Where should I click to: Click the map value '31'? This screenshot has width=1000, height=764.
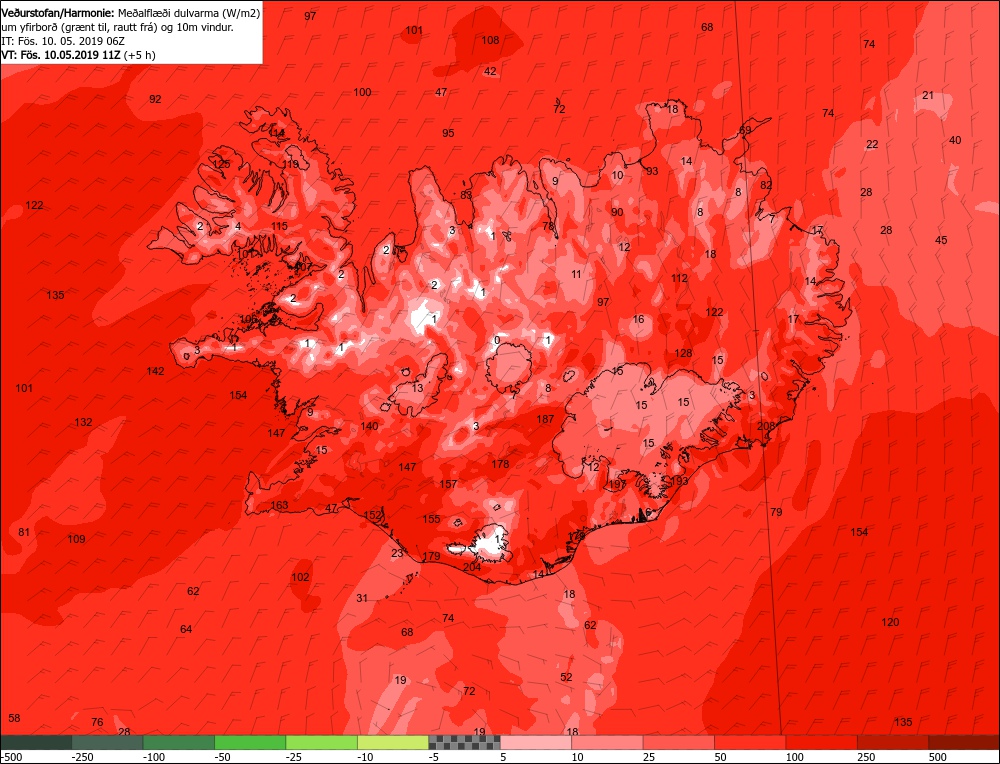(x=362, y=598)
